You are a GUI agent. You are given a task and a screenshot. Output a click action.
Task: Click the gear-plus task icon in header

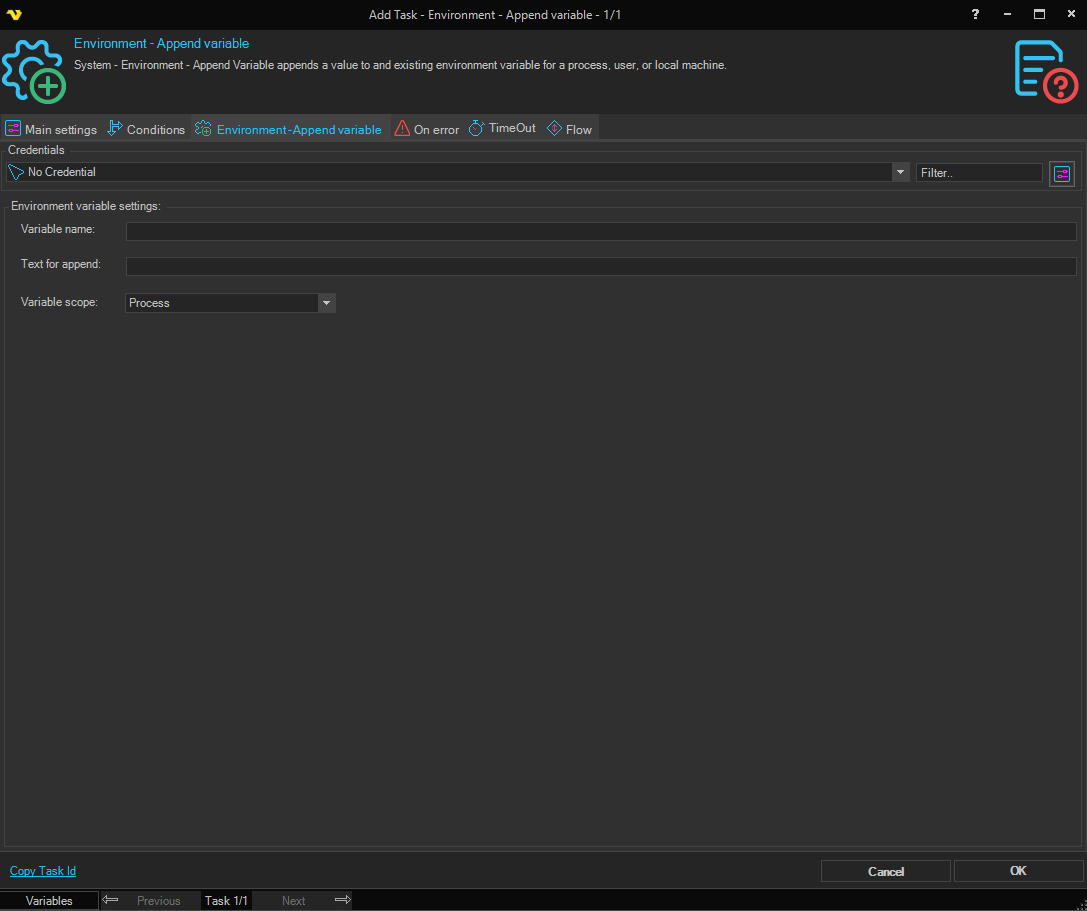33,72
